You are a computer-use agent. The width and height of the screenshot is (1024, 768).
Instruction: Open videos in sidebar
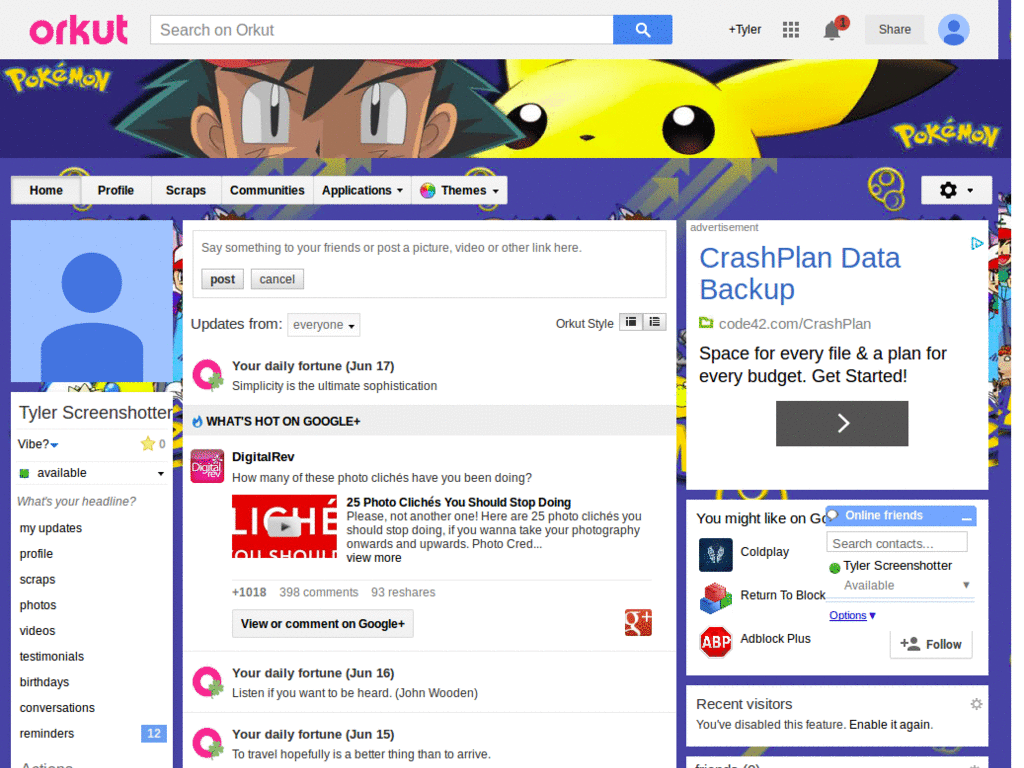coord(37,631)
